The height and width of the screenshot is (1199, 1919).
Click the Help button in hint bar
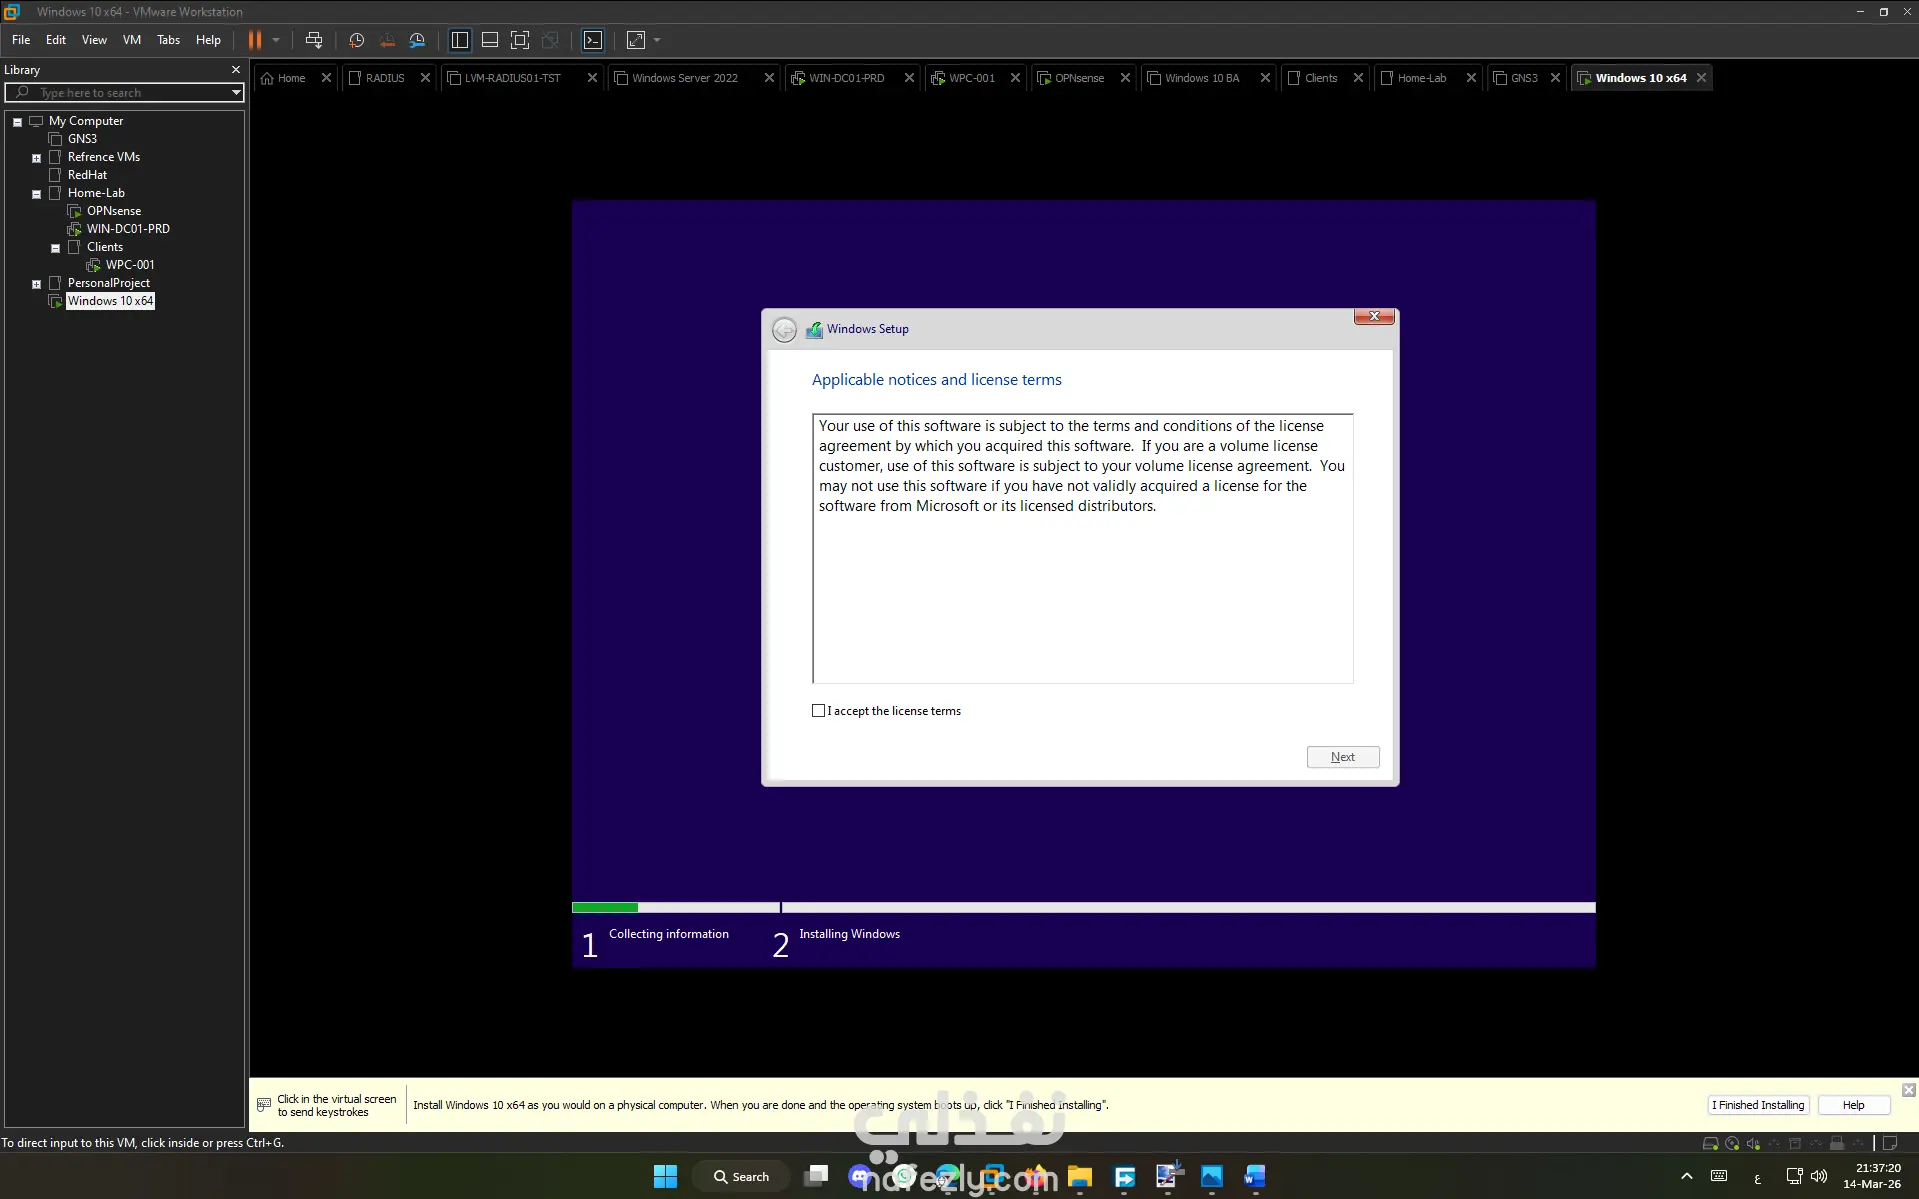(x=1854, y=1105)
